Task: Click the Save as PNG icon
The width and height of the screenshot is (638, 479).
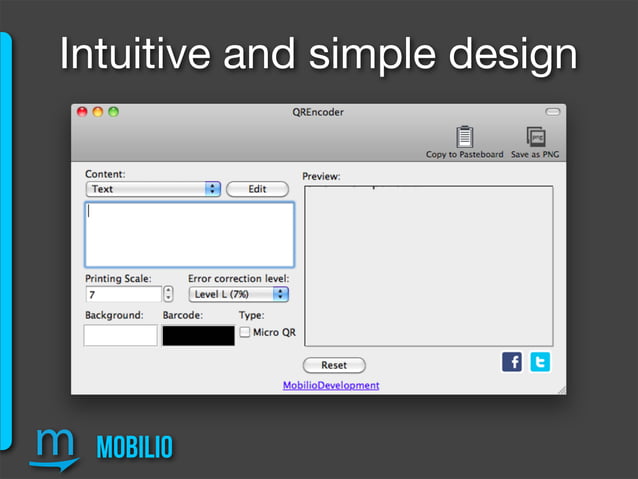Action: (x=536, y=137)
